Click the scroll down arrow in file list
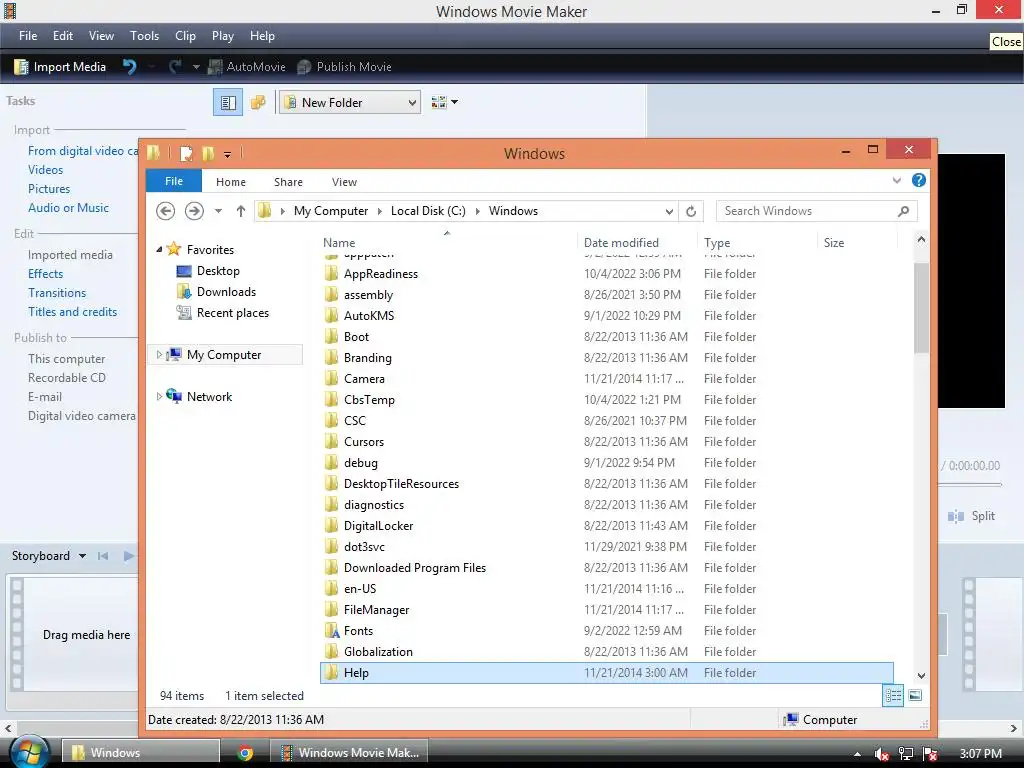 (x=921, y=676)
